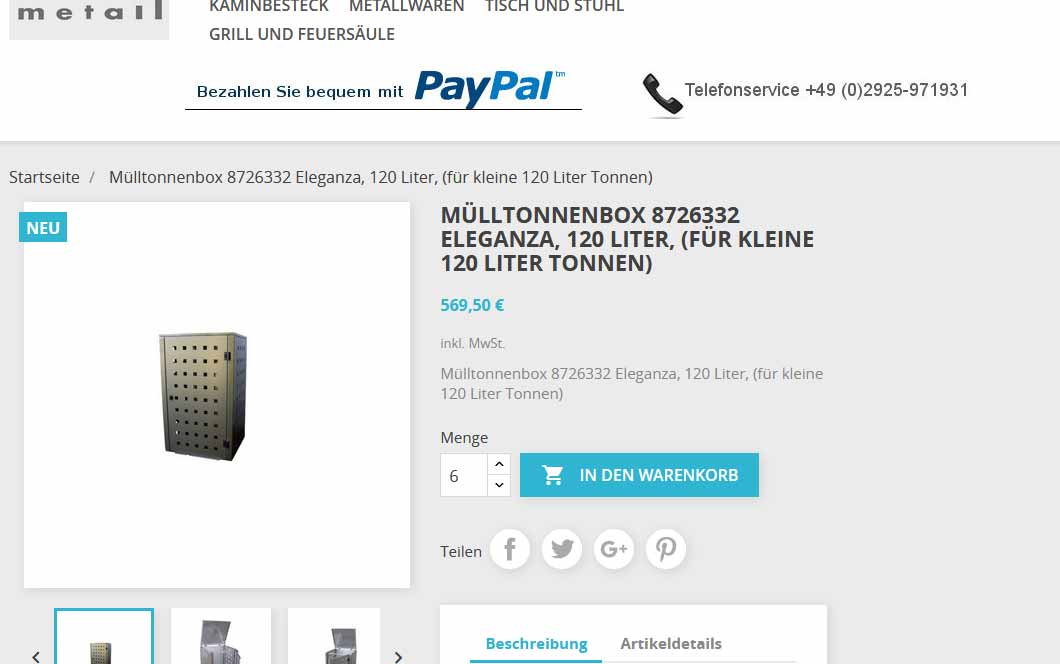
Task: Open the PayPal payment banner
Action: (x=383, y=90)
